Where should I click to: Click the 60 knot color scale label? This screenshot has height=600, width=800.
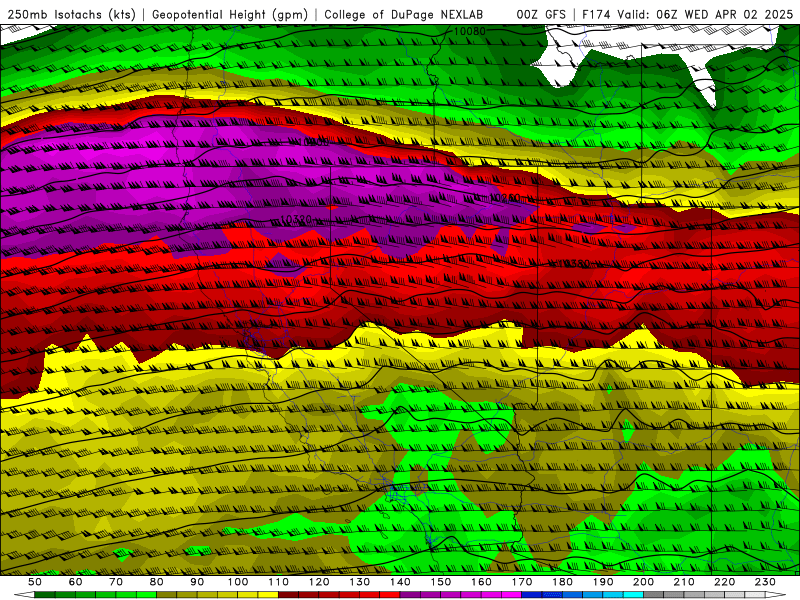(x=75, y=582)
